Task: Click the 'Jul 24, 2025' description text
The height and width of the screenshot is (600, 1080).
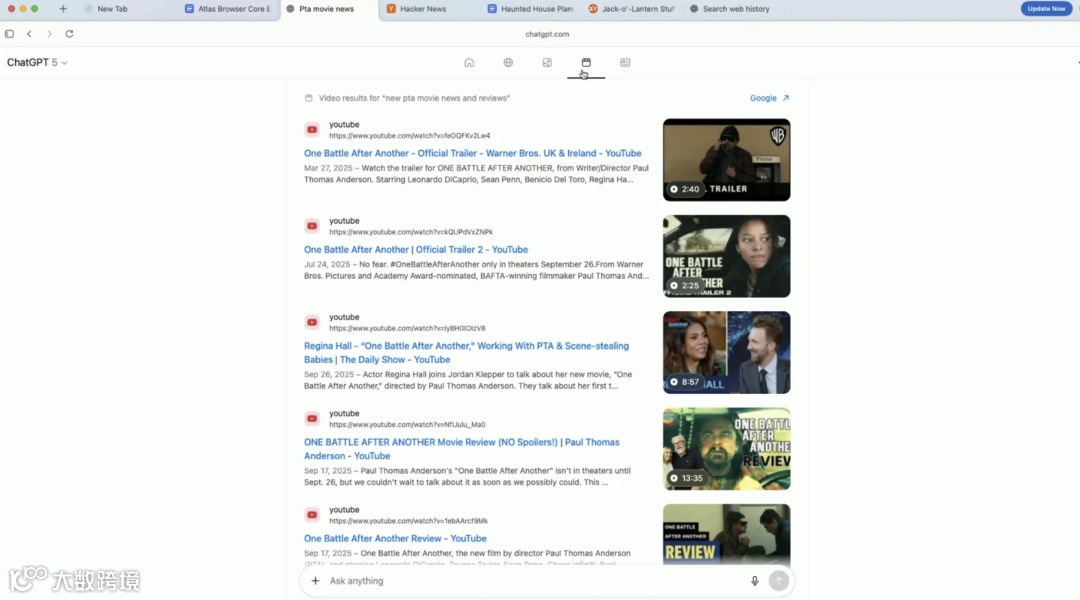Action: (x=476, y=270)
